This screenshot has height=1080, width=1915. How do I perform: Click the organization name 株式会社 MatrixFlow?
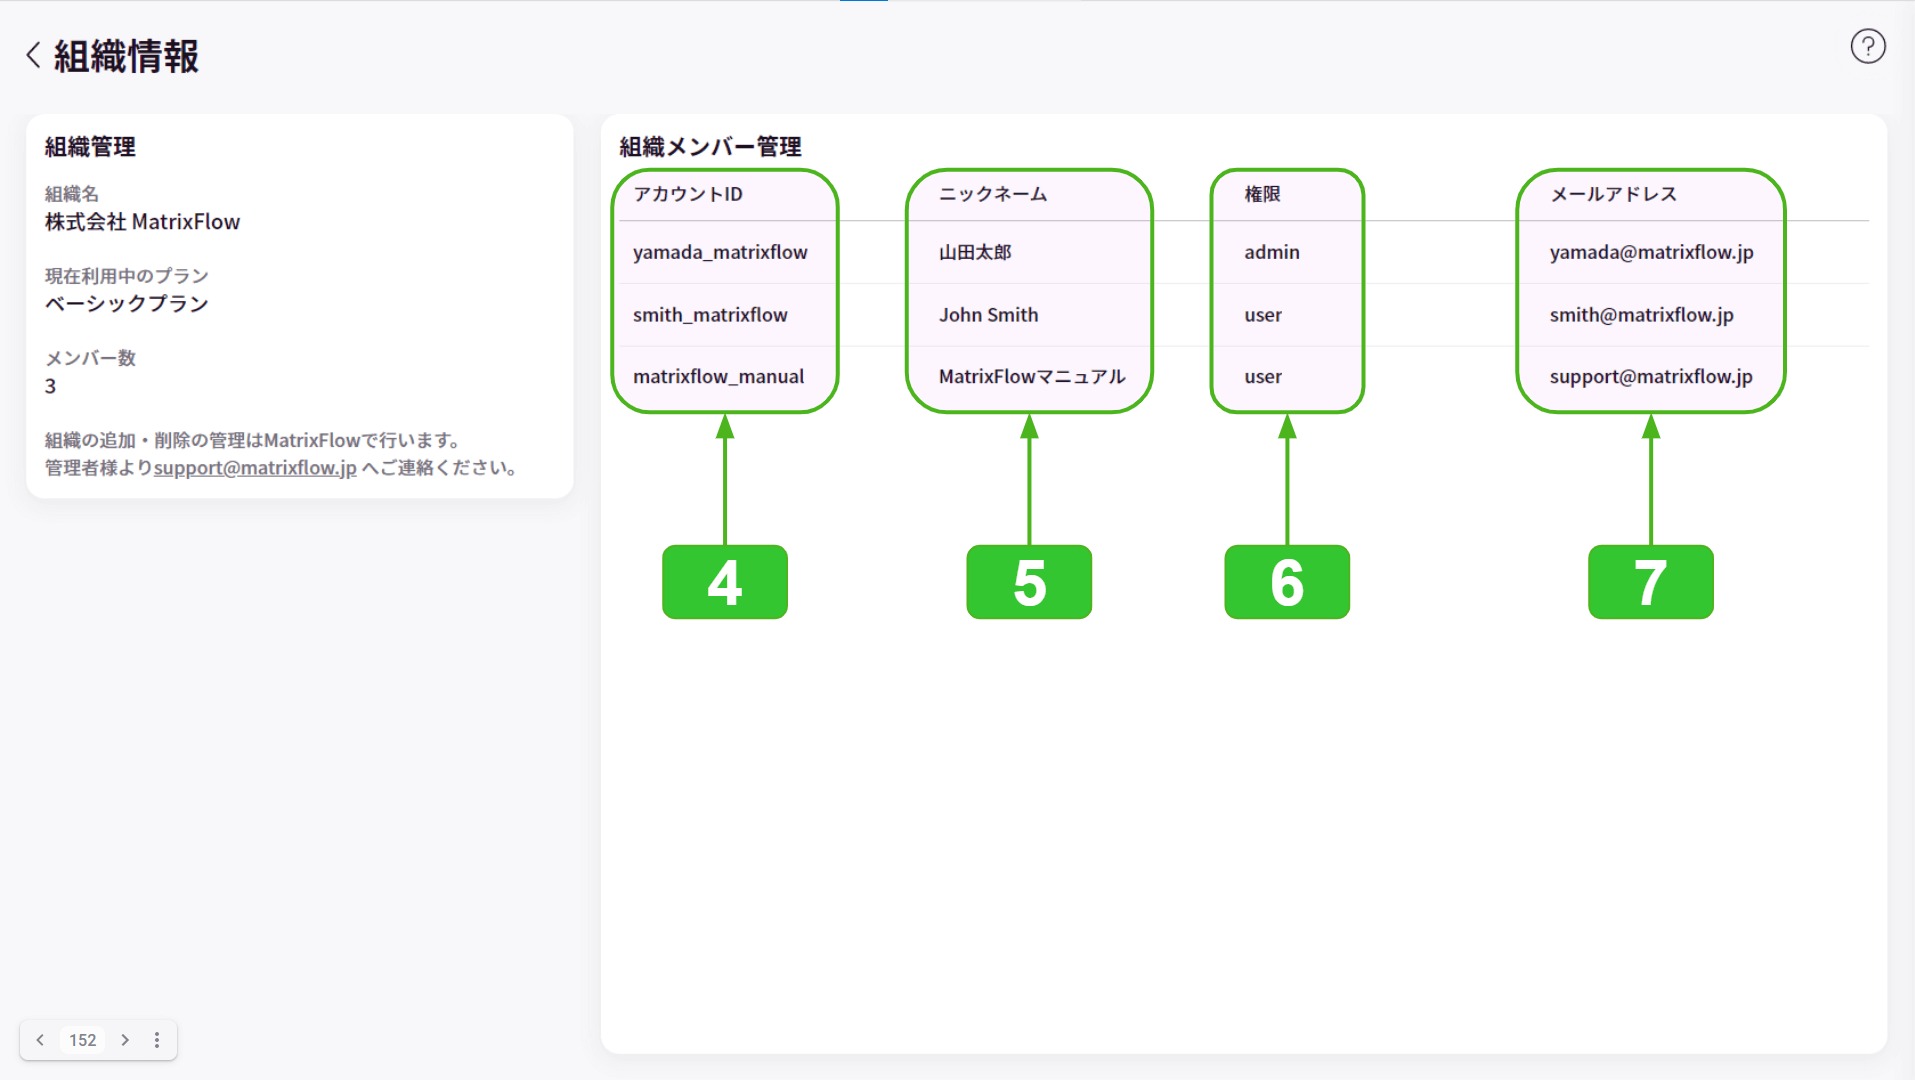pos(142,222)
